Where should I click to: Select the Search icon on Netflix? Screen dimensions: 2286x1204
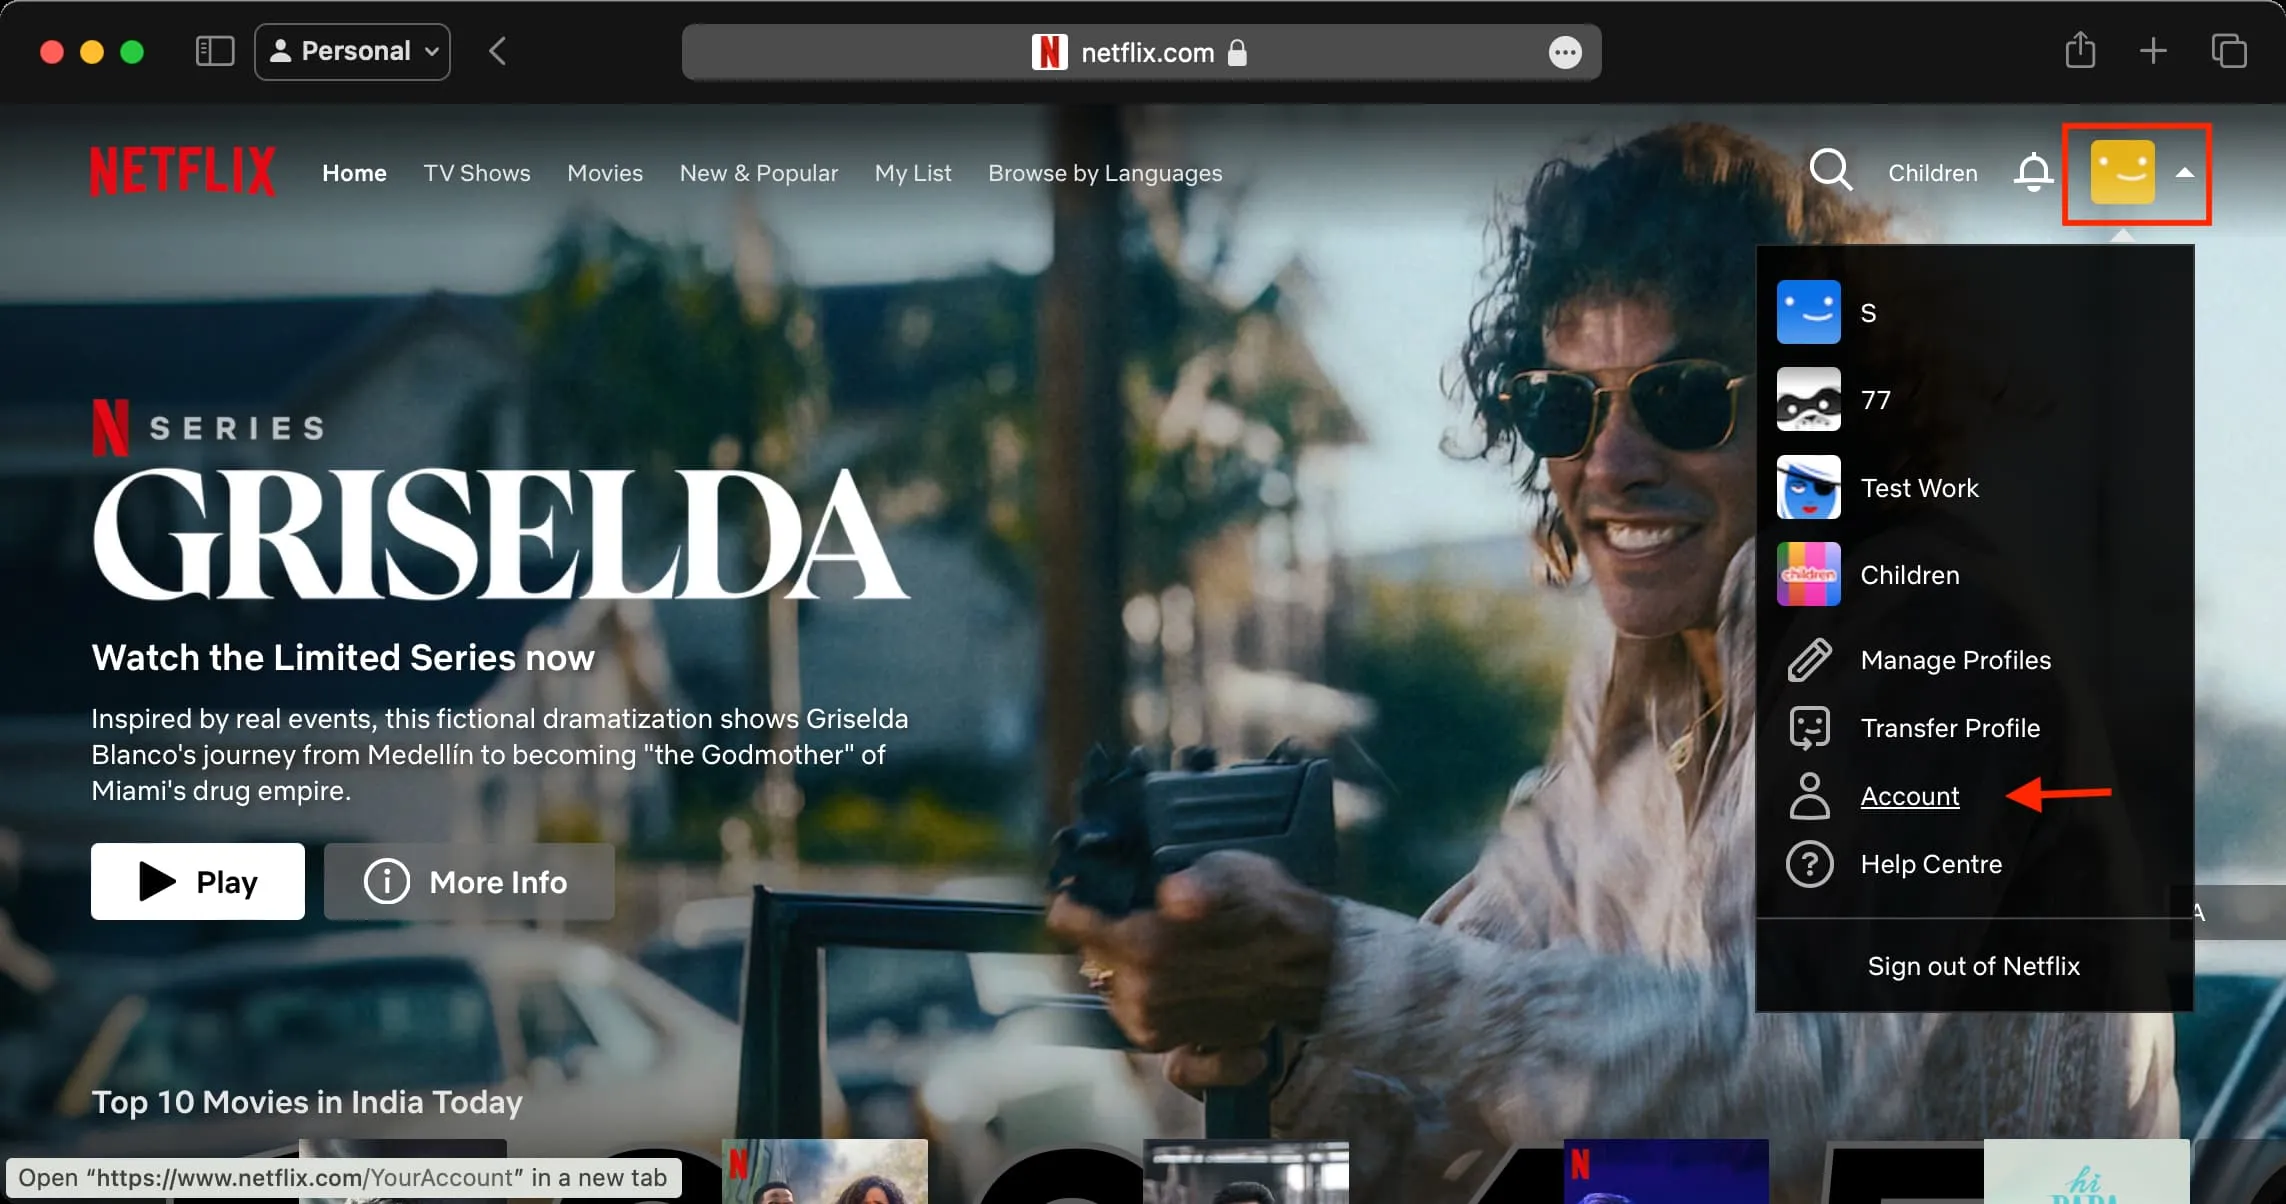coord(1834,171)
